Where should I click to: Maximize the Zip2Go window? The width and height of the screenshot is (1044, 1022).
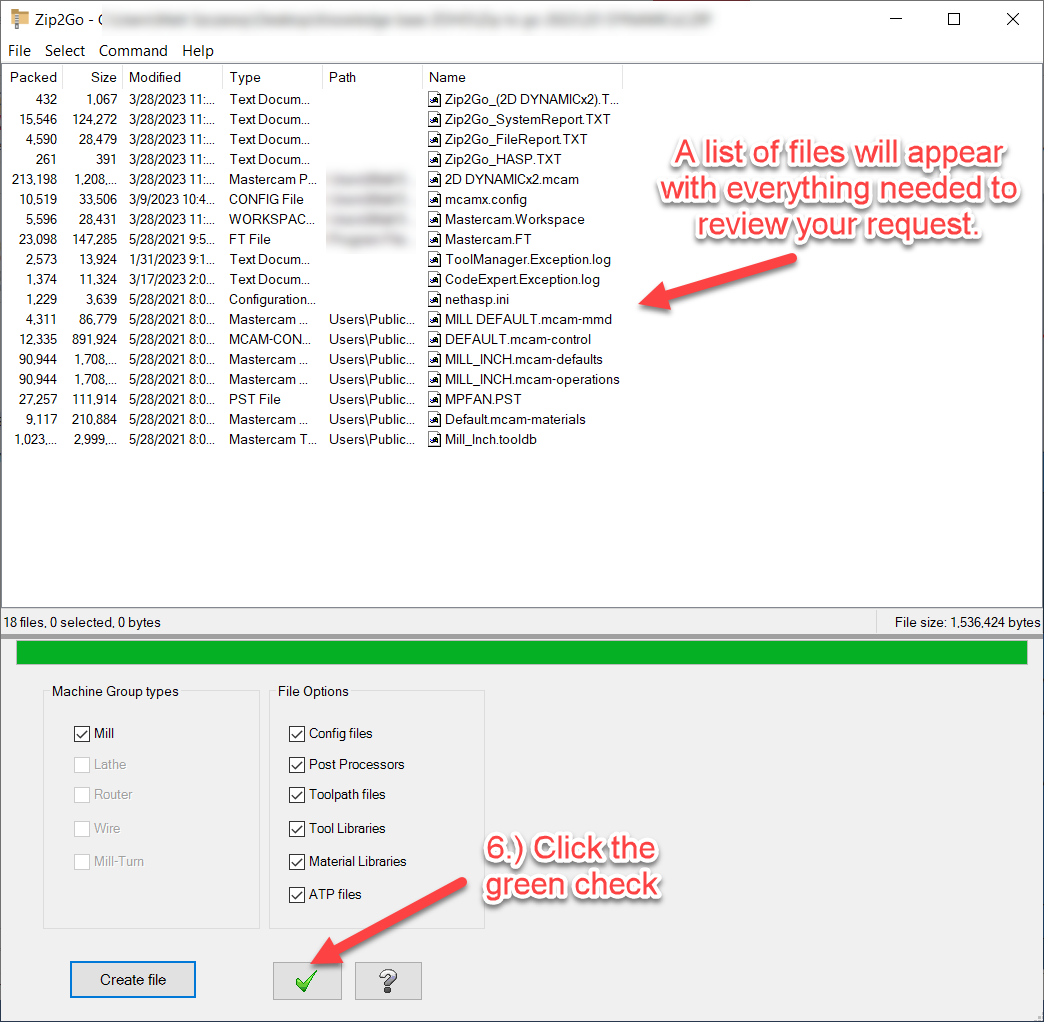(954, 19)
